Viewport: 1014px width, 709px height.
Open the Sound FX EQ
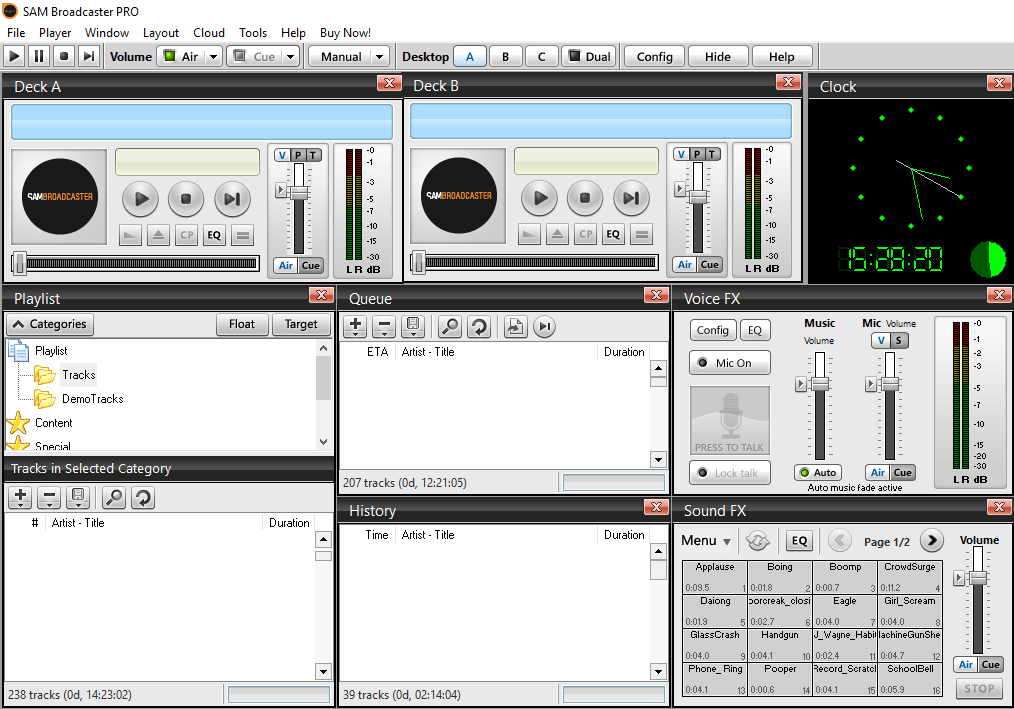pos(799,541)
